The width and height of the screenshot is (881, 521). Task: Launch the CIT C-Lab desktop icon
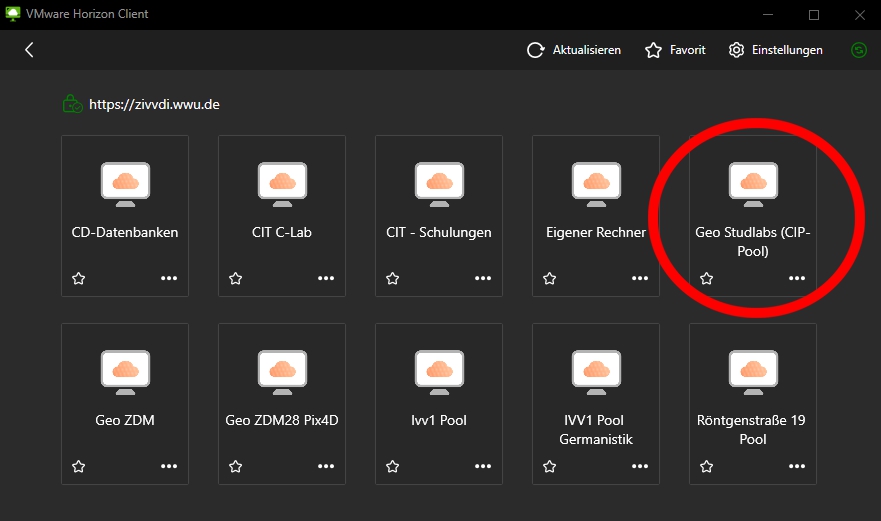(282, 184)
